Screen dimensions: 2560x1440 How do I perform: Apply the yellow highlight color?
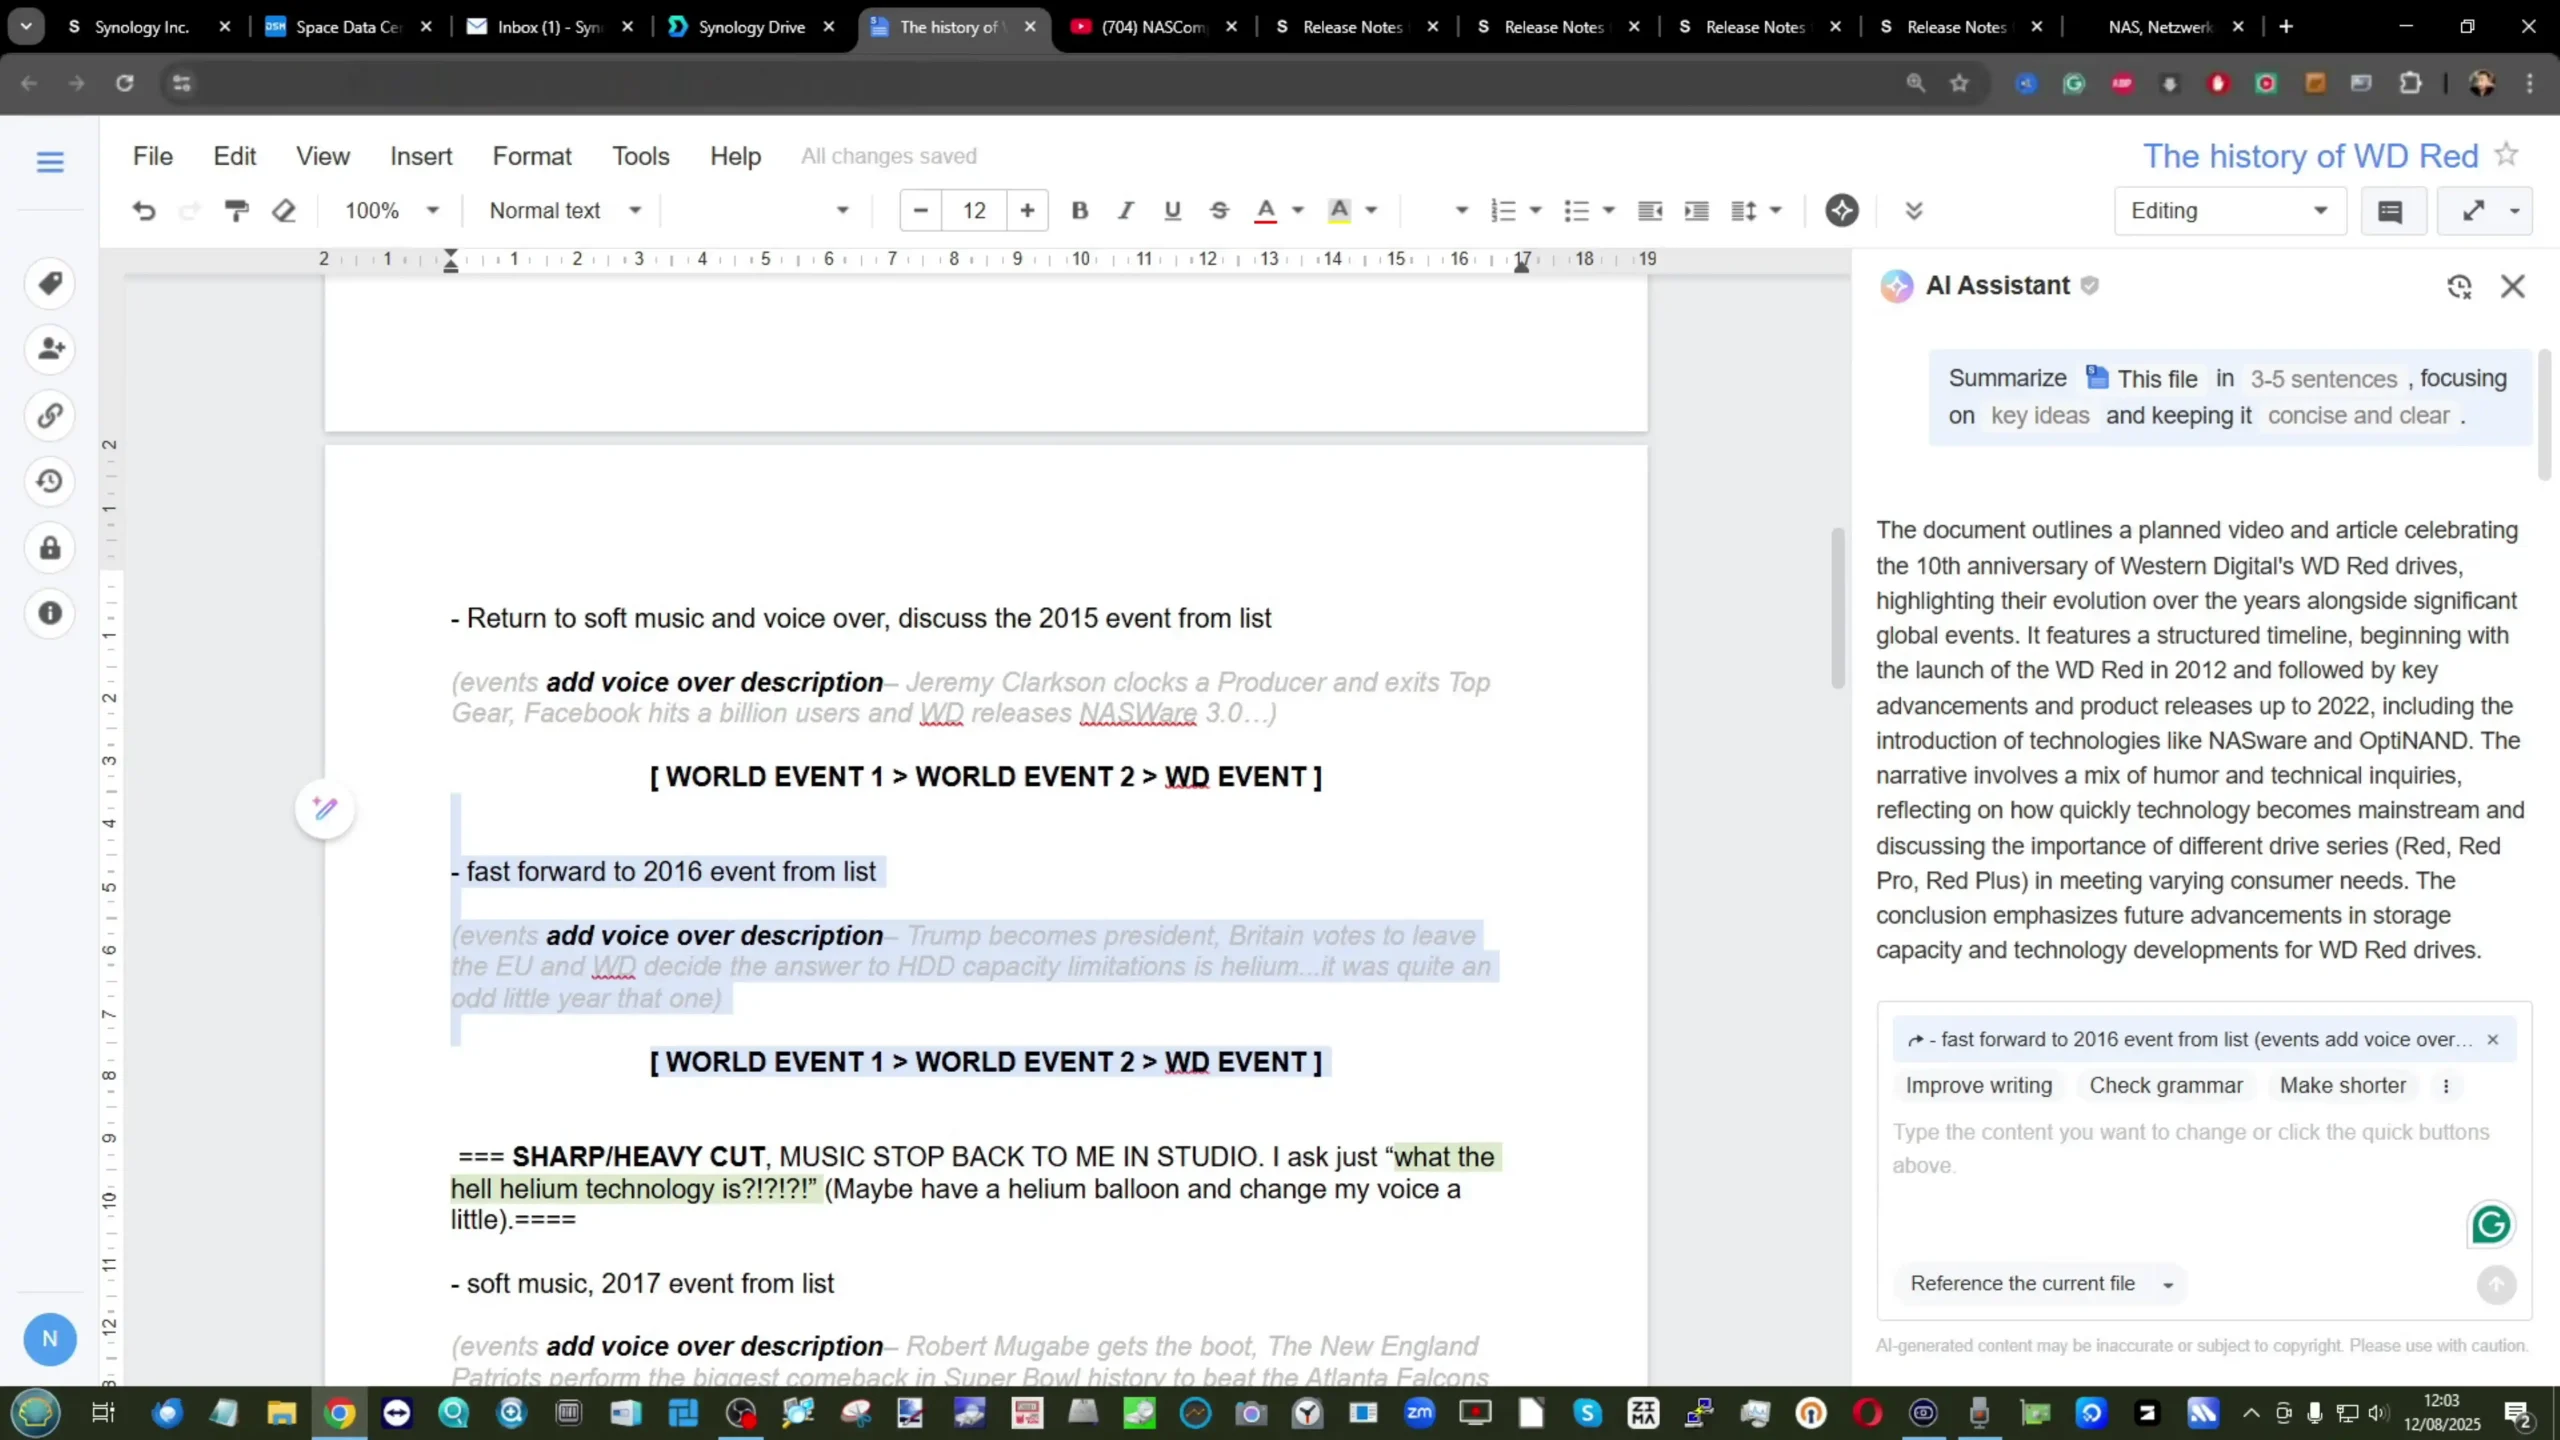1339,211
